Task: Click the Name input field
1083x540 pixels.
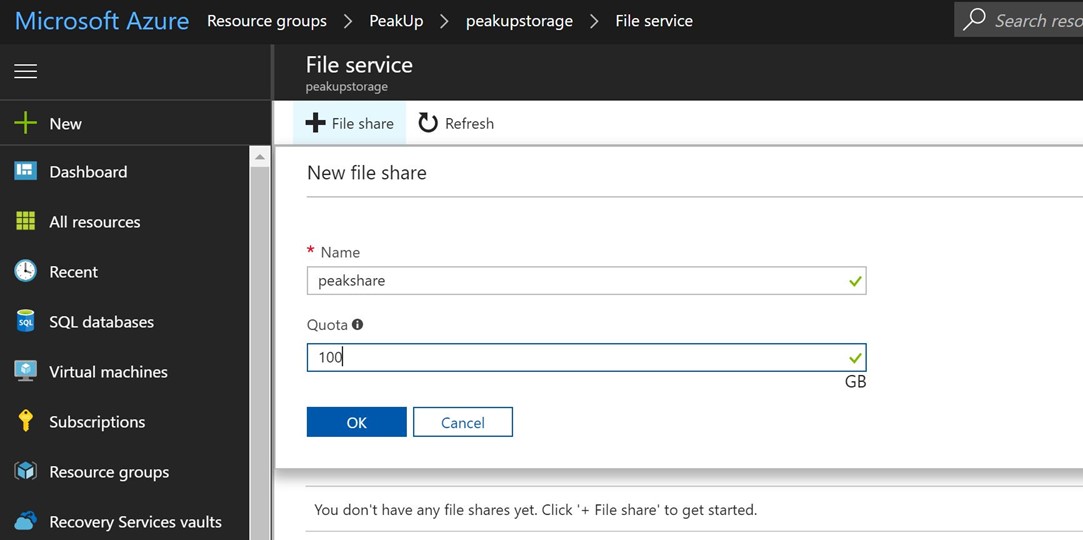Action: pos(586,281)
